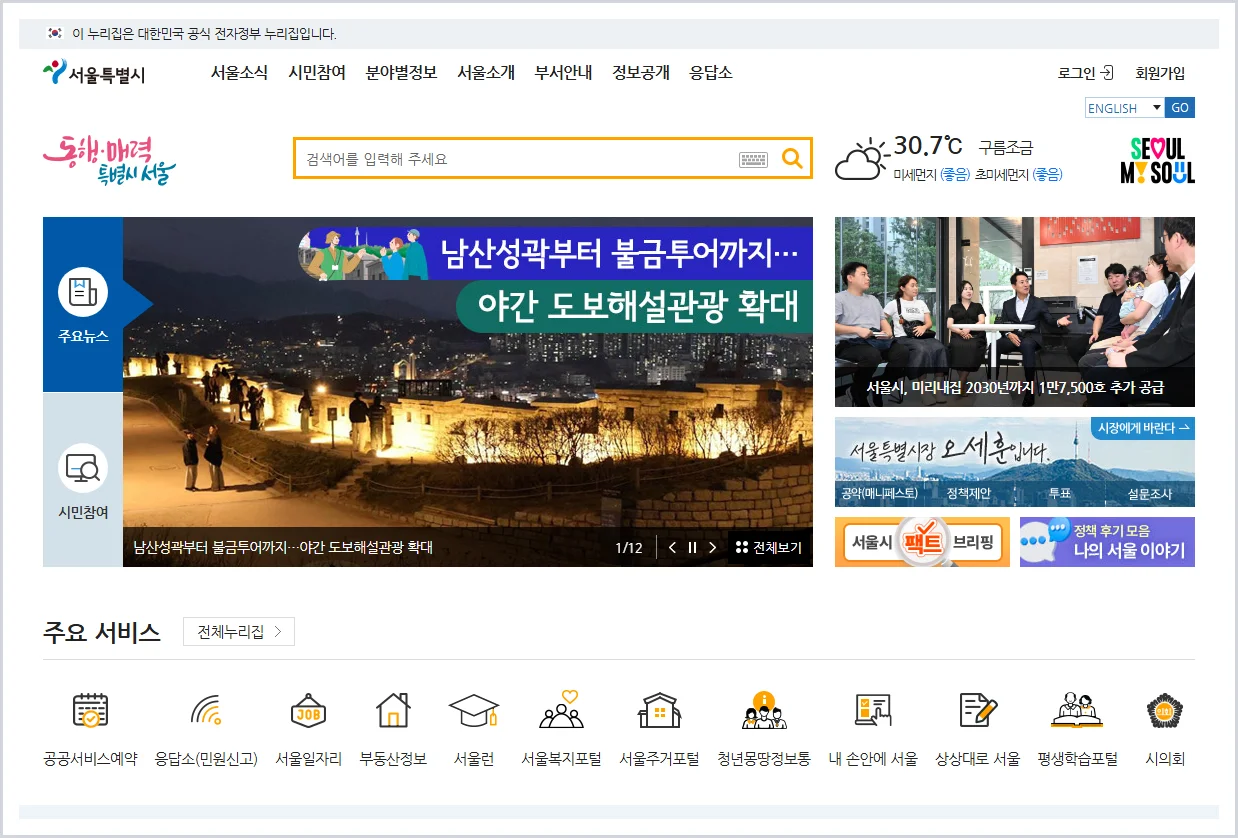The height and width of the screenshot is (838, 1238).
Task: Open the 정책제안 link
Action: (x=969, y=494)
